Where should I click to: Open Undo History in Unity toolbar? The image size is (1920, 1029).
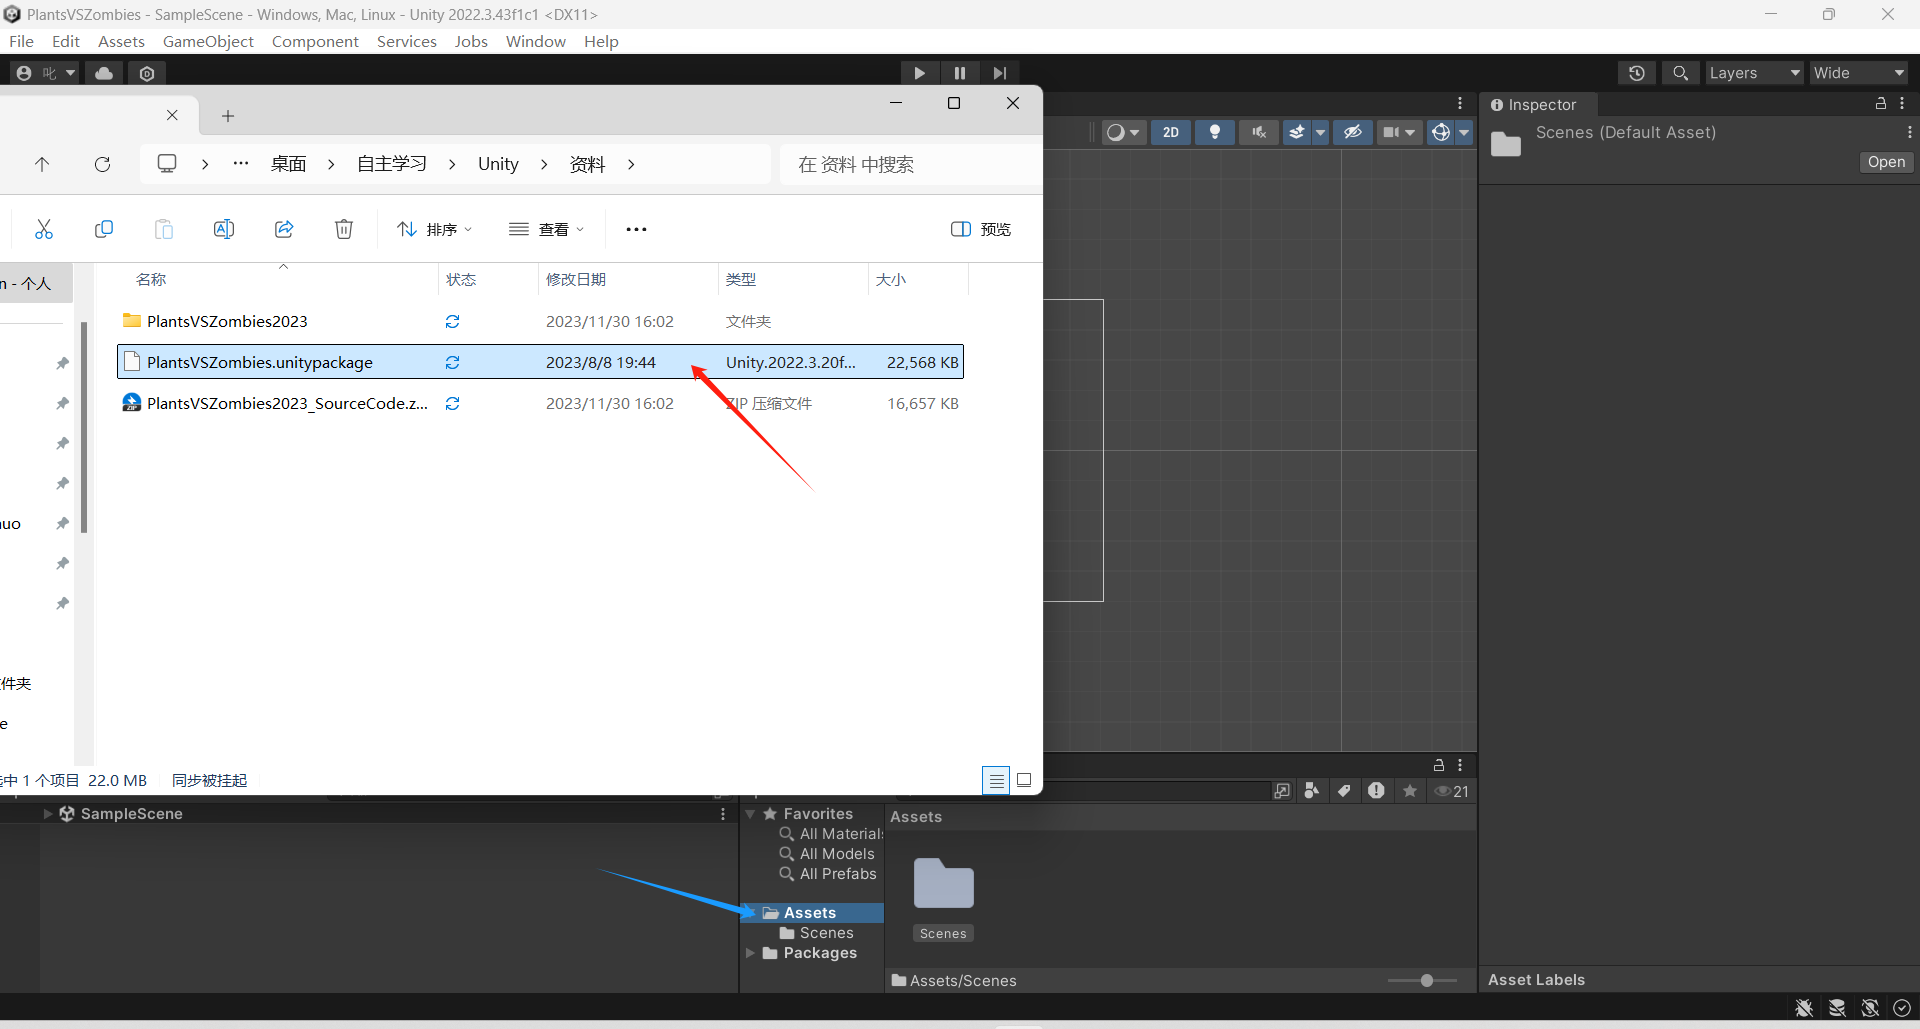click(x=1637, y=73)
